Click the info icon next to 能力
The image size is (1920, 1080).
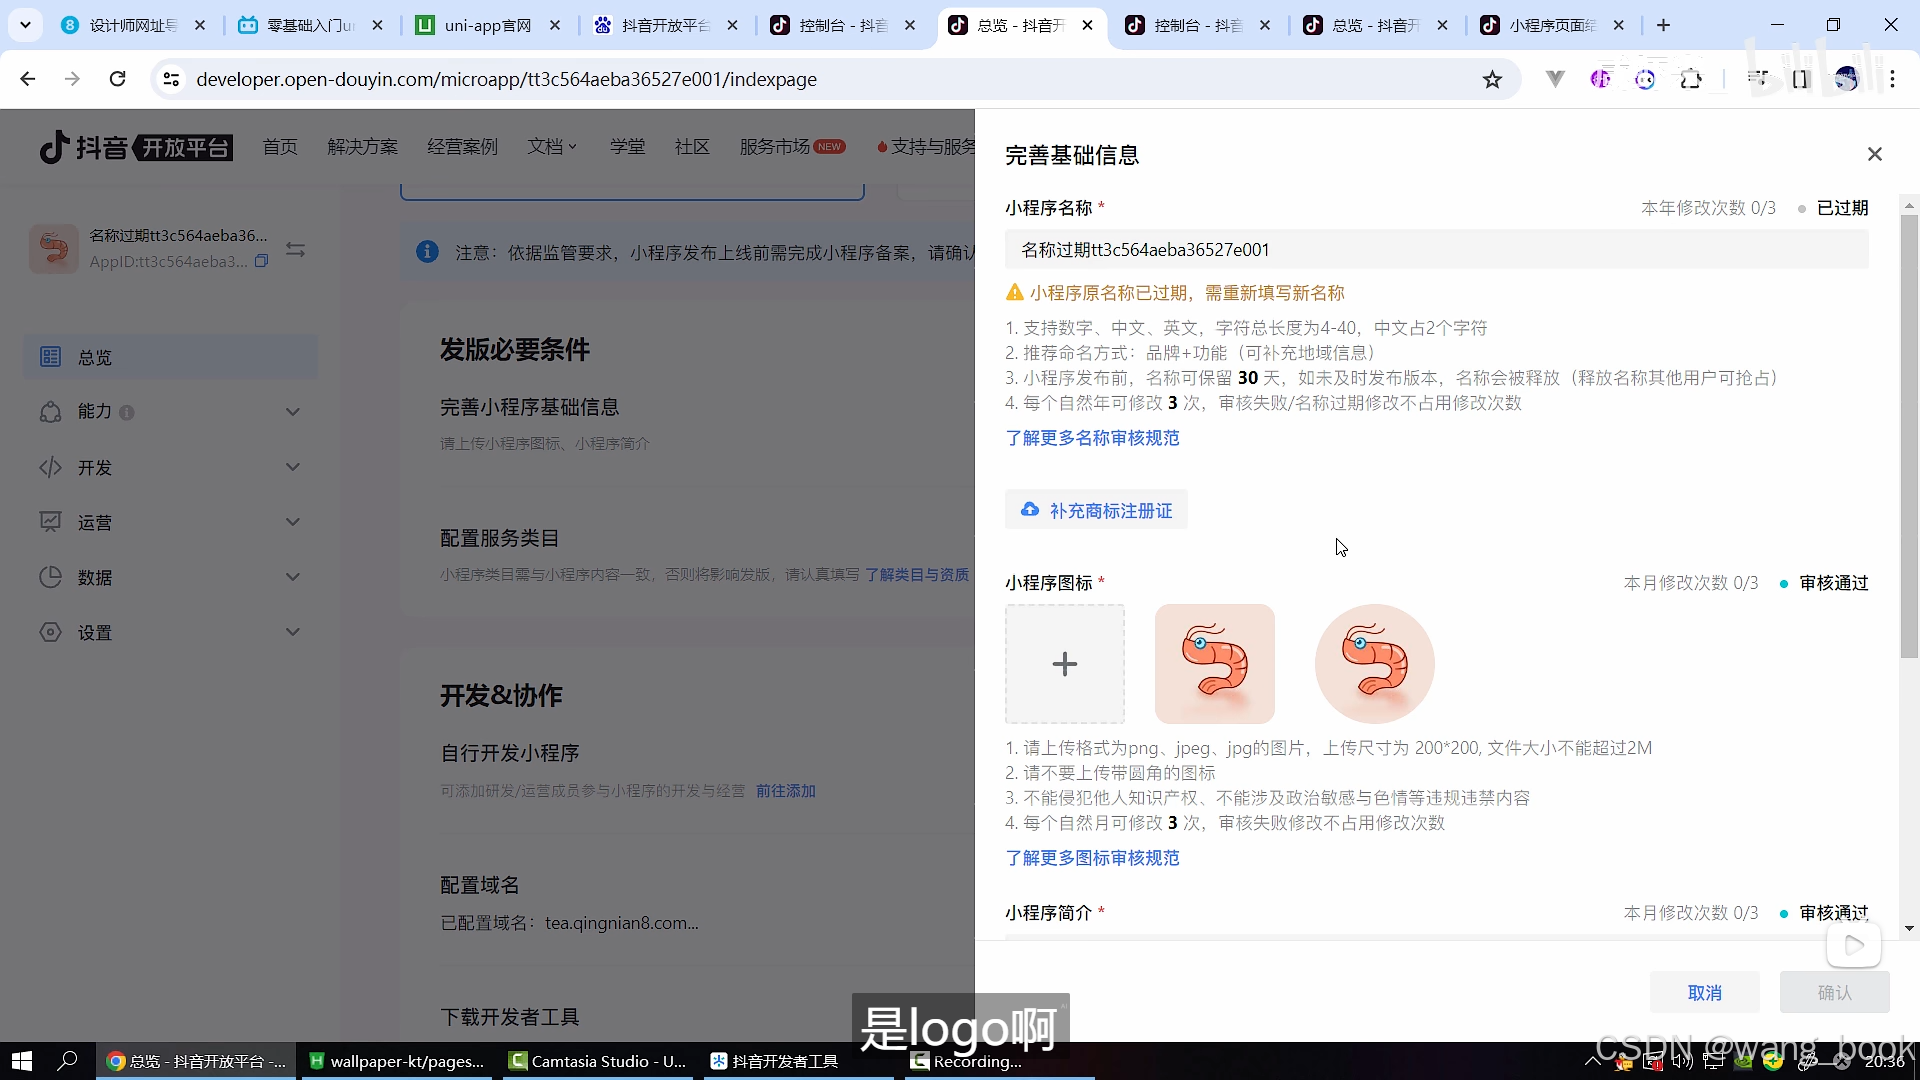click(127, 412)
